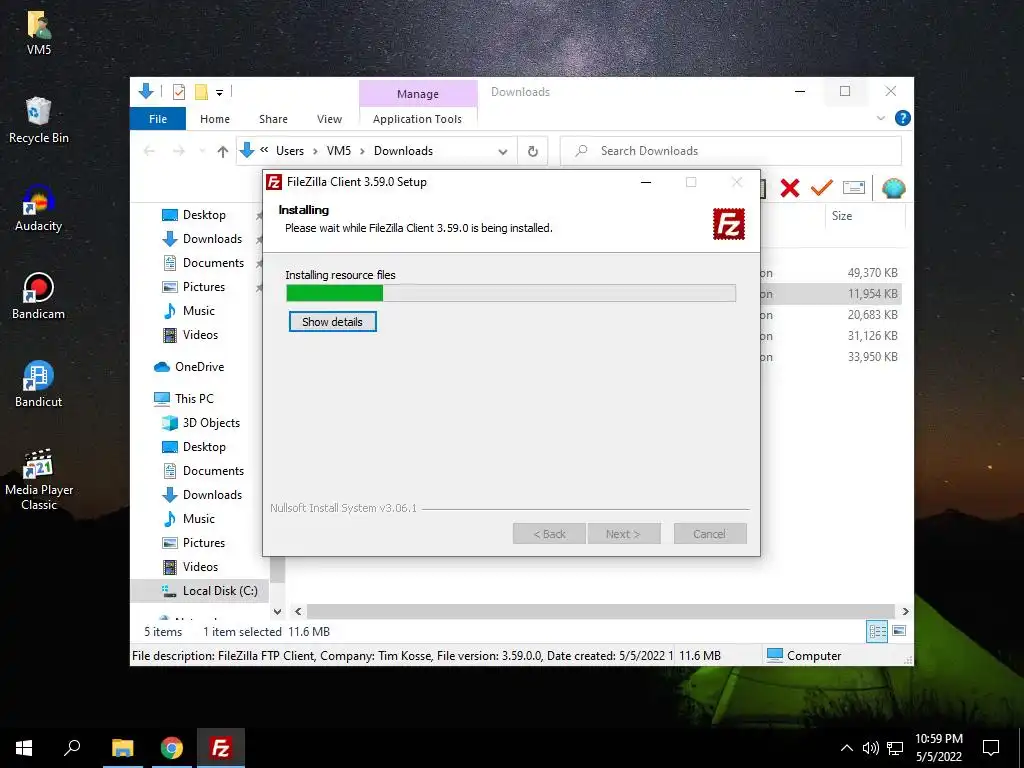Open the View ribbon tab
This screenshot has width=1024, height=768.
coord(329,119)
